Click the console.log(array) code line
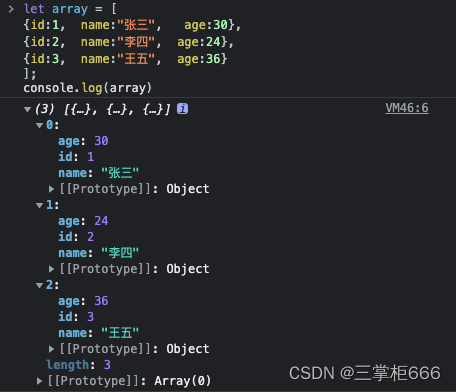456x392 pixels. [x=88, y=88]
